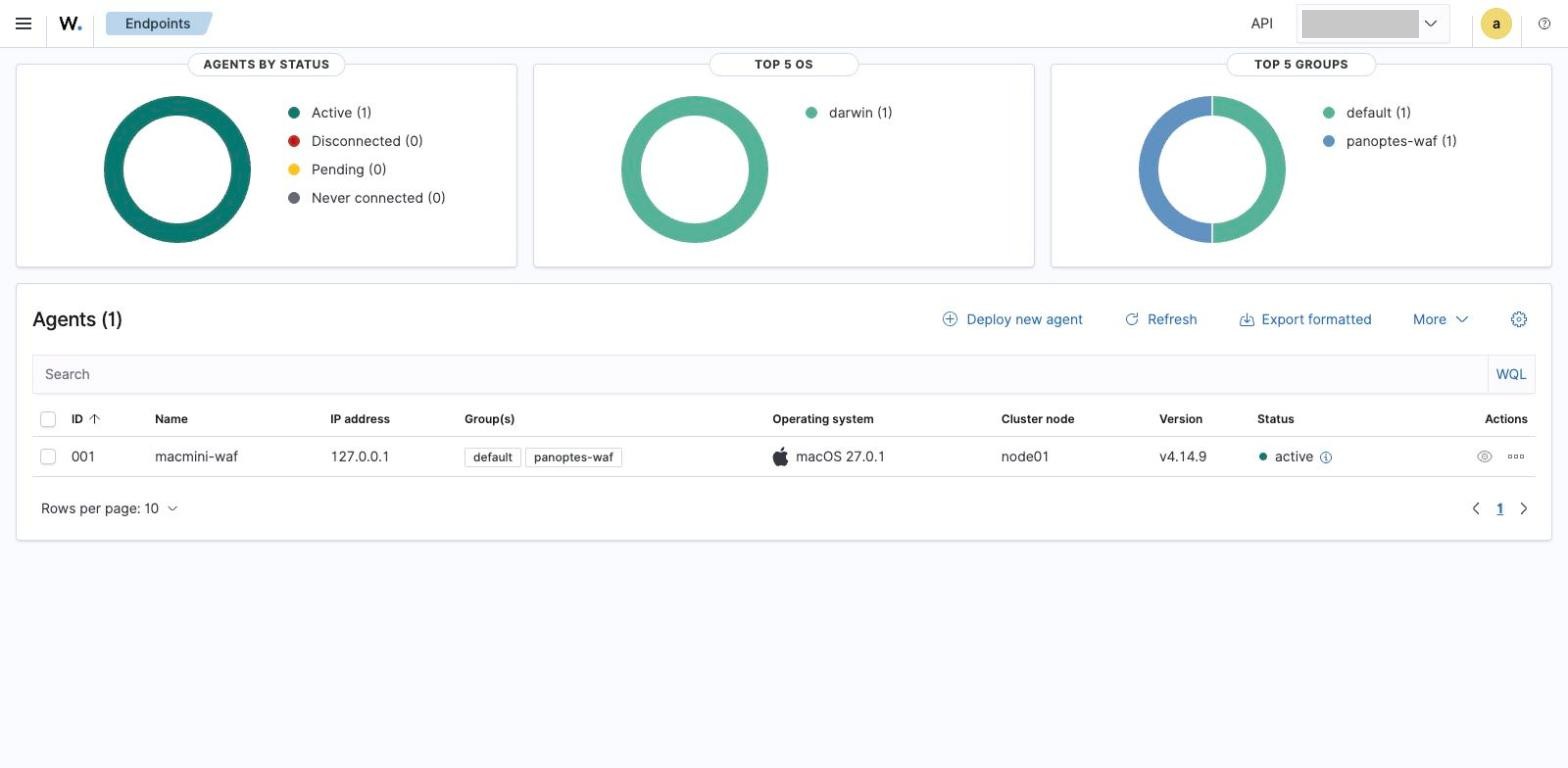
Task: Select default (1) group legend entry
Action: click(1367, 113)
